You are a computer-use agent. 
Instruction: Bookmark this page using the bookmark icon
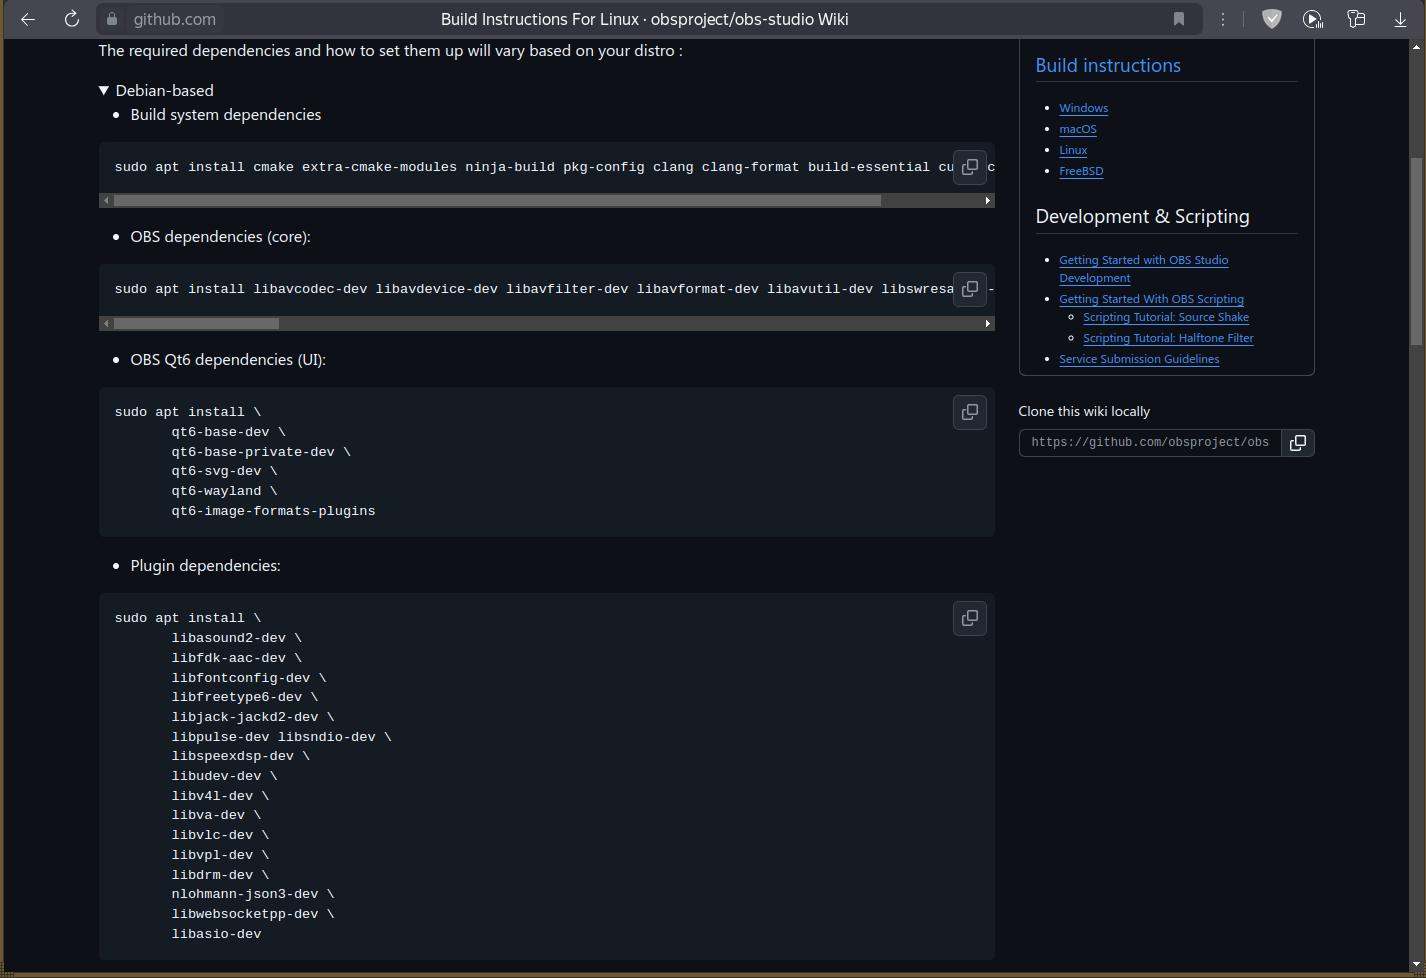click(x=1179, y=19)
